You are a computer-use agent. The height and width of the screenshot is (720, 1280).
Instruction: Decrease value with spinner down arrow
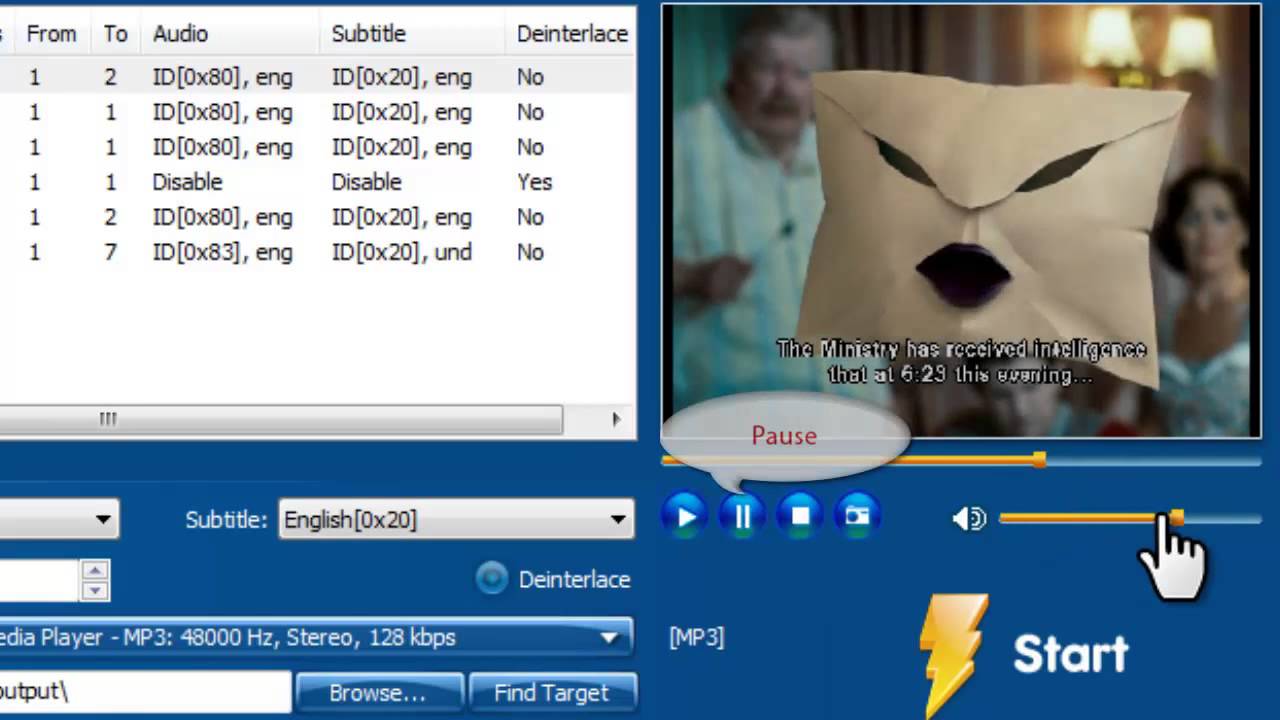(95, 590)
